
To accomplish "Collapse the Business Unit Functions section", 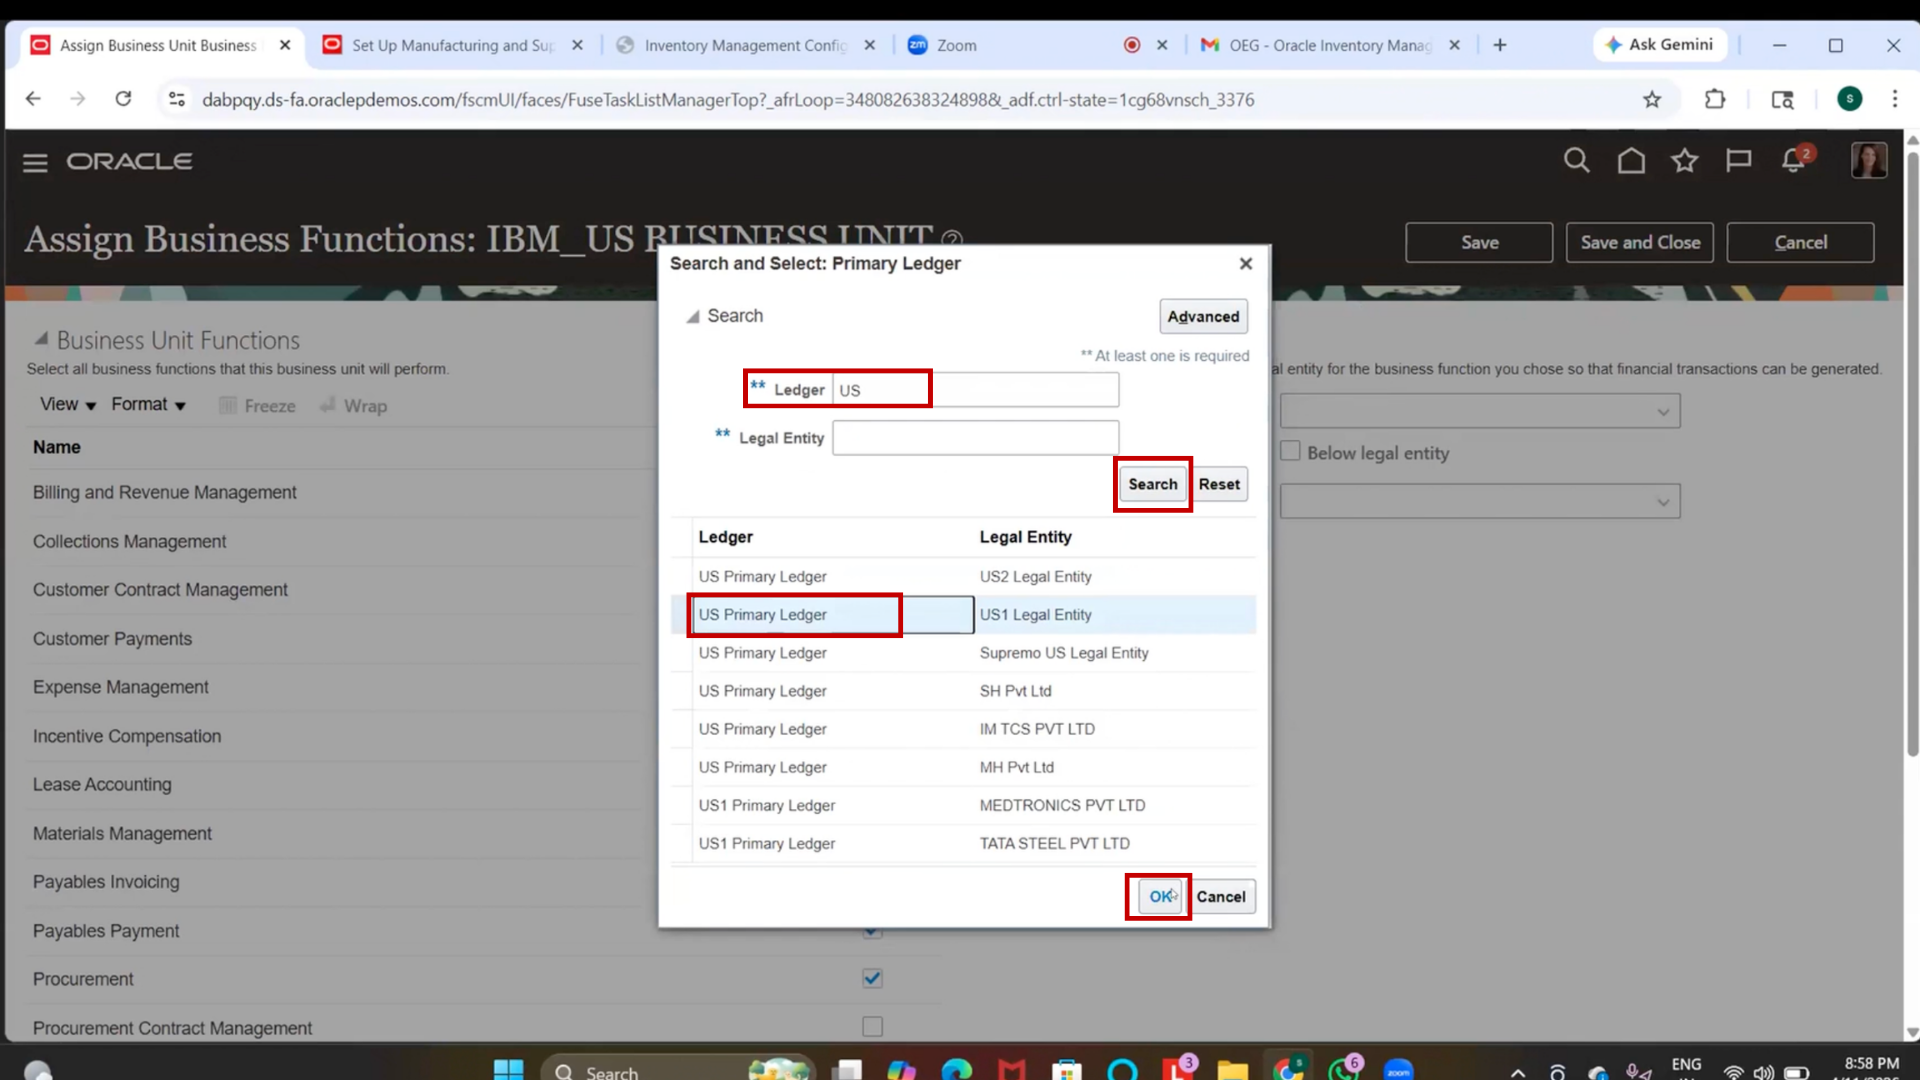I will point(41,339).
